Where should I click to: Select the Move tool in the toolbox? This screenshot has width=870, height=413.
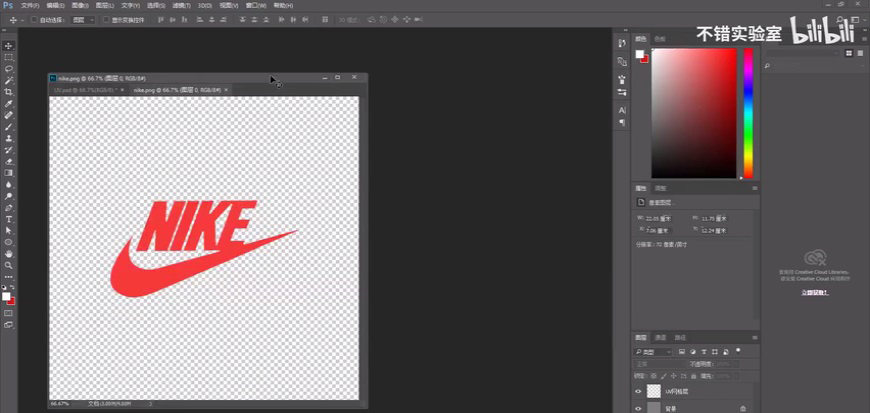9,46
